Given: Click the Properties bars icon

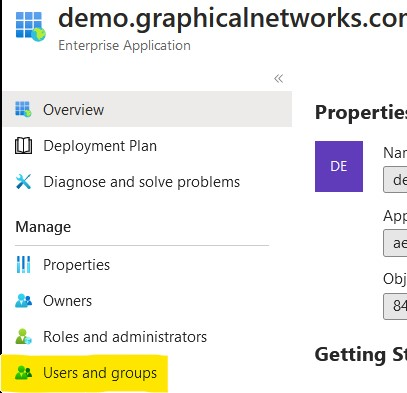Looking at the screenshot, I should 23,265.
